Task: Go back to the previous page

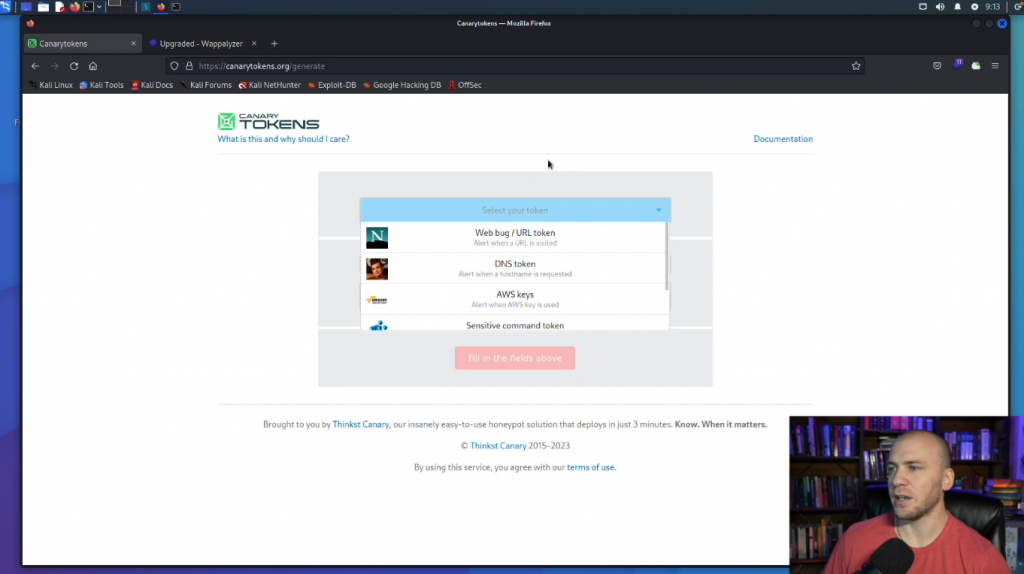Action: (x=35, y=66)
